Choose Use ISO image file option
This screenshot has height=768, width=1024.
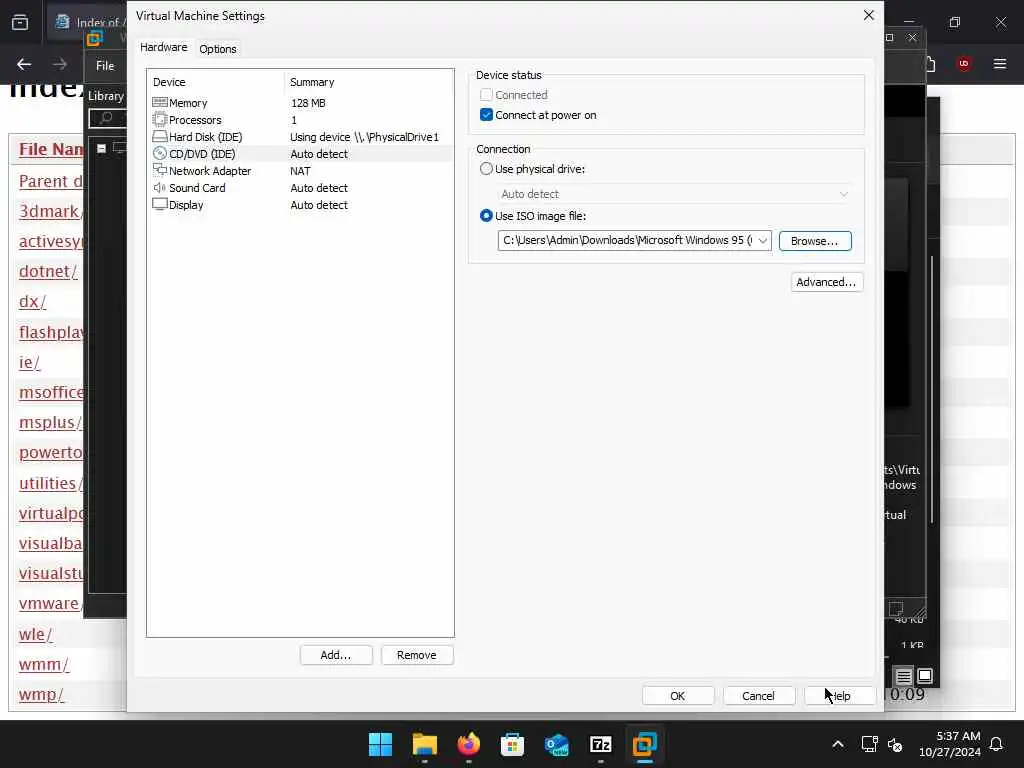(486, 216)
